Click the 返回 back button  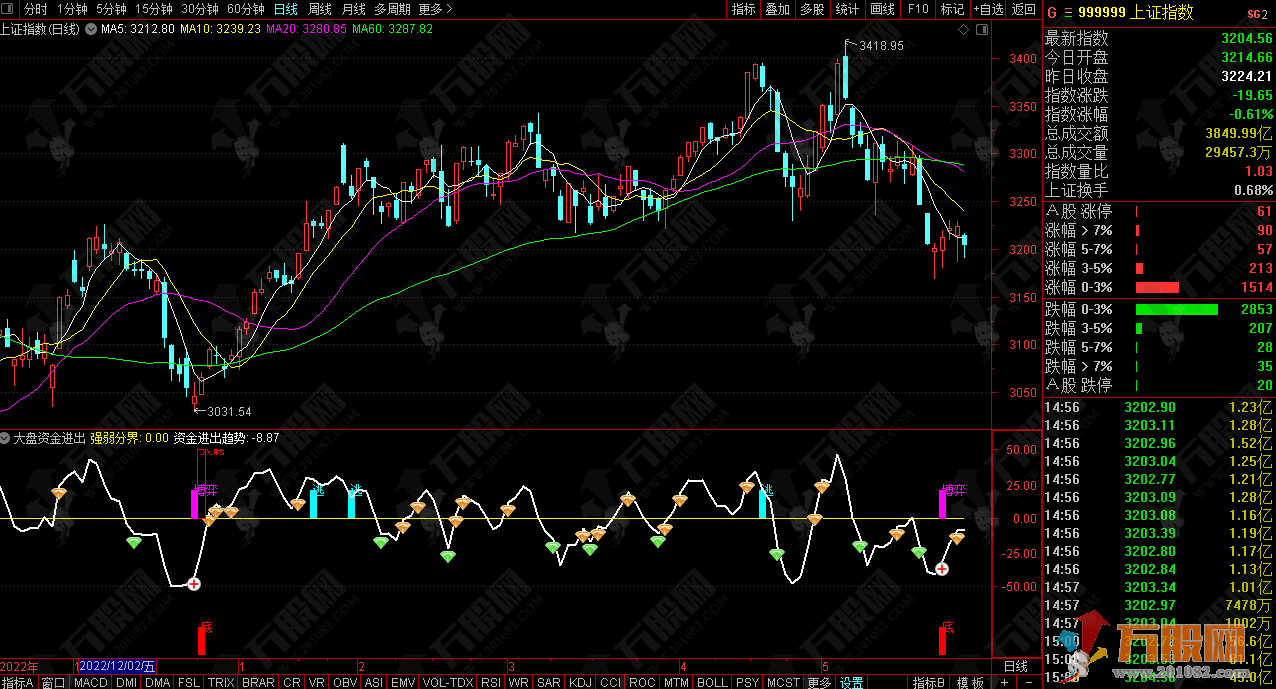coord(1024,9)
